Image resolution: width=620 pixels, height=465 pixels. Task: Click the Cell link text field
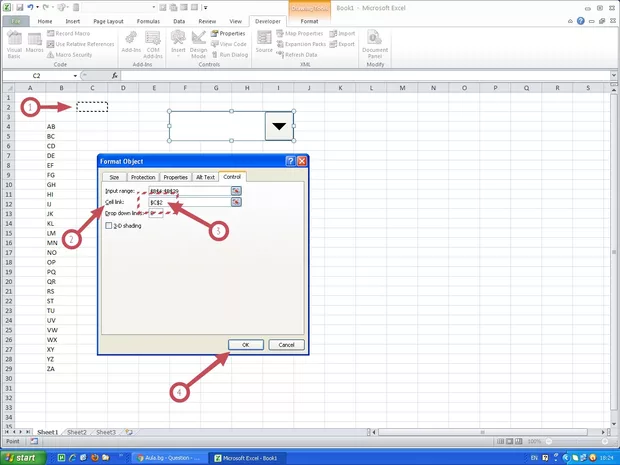click(189, 202)
